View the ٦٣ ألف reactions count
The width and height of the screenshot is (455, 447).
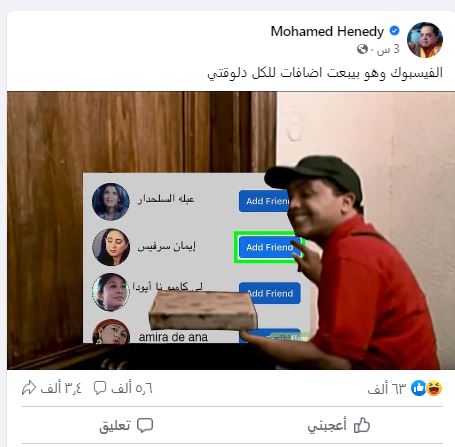coord(387,389)
